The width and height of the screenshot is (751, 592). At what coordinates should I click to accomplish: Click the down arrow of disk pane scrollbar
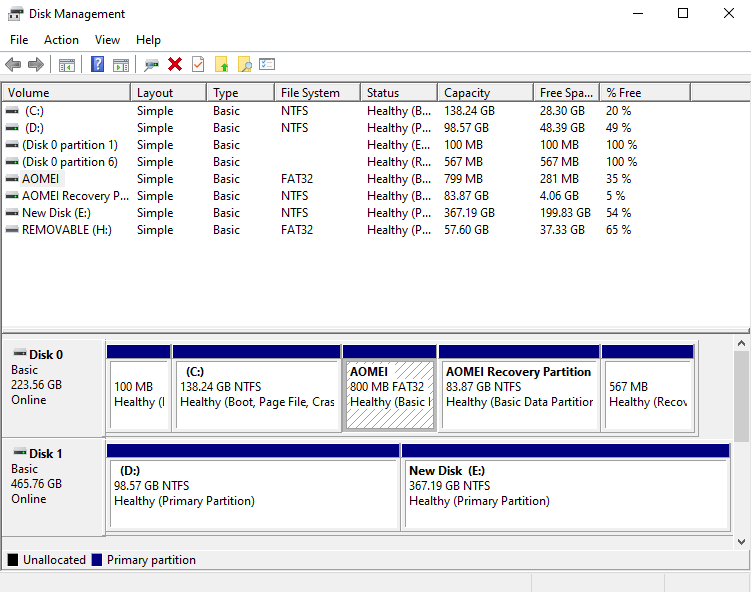741,541
